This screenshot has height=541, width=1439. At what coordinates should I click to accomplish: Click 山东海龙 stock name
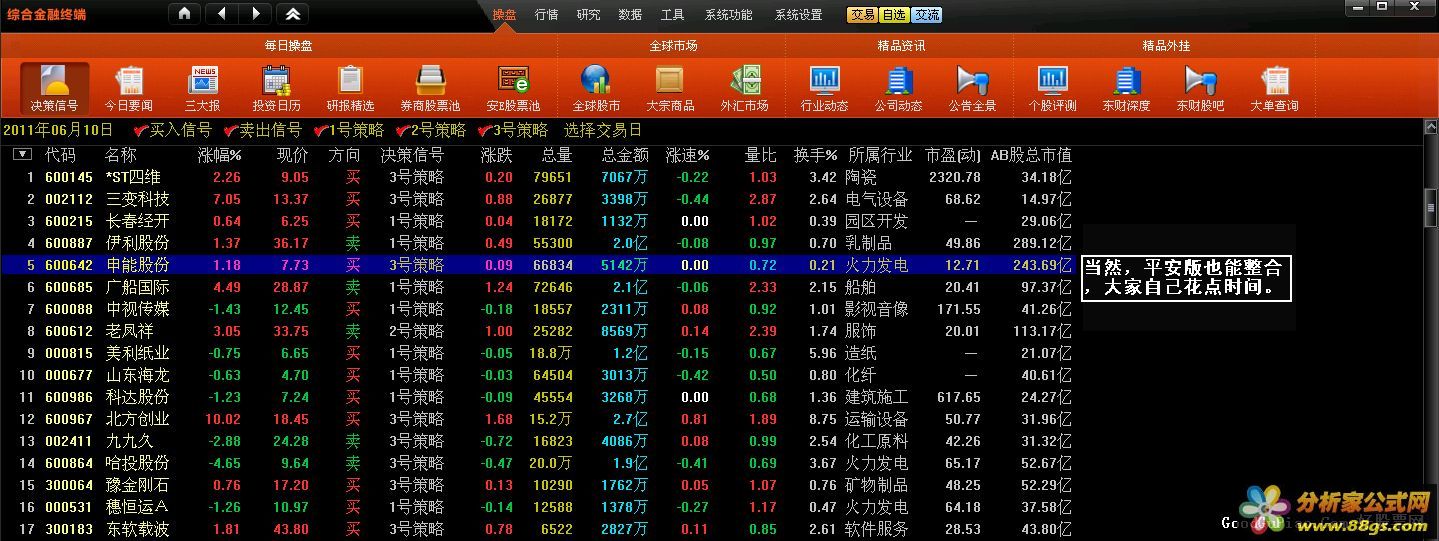click(x=138, y=375)
